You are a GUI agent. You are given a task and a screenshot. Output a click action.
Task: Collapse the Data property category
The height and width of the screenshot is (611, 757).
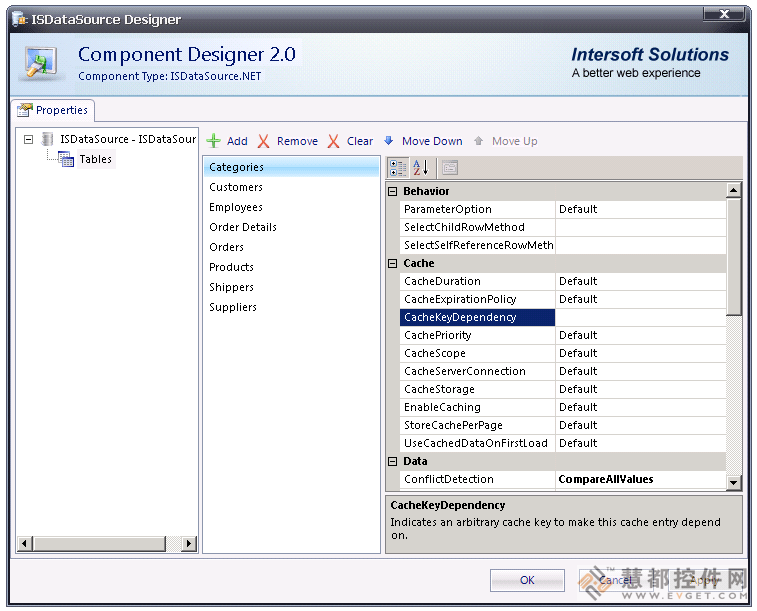coord(393,461)
